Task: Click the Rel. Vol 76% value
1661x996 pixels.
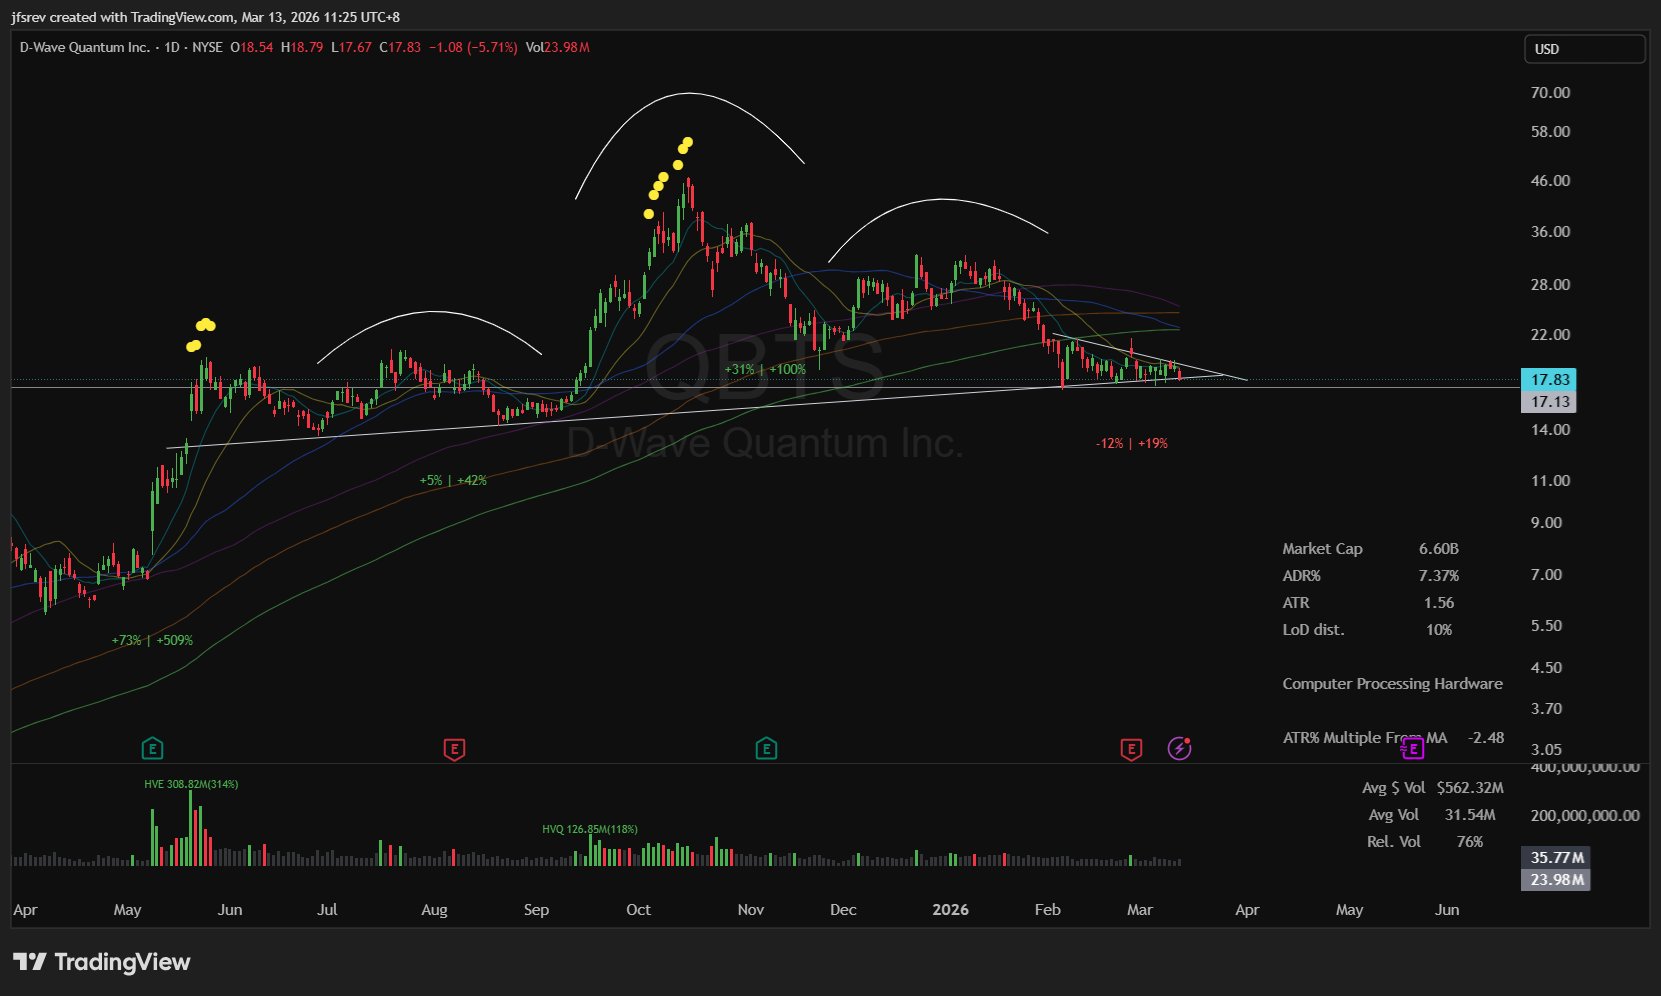Action: pos(1470,842)
